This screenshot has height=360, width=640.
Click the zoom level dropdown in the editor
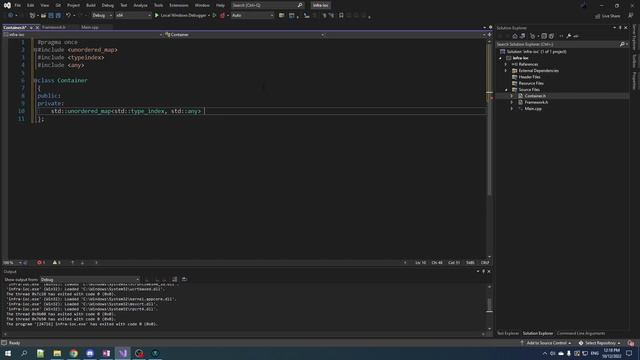point(12,262)
